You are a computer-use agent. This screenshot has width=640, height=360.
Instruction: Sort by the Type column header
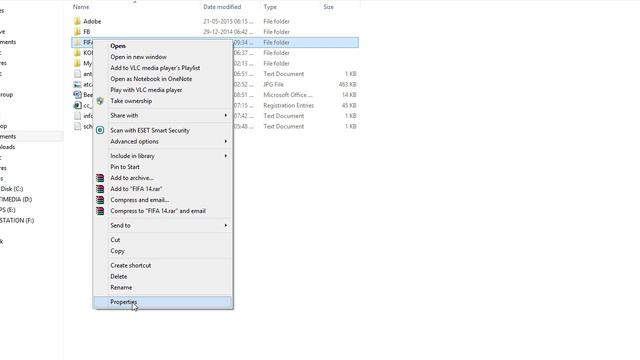coord(270,7)
